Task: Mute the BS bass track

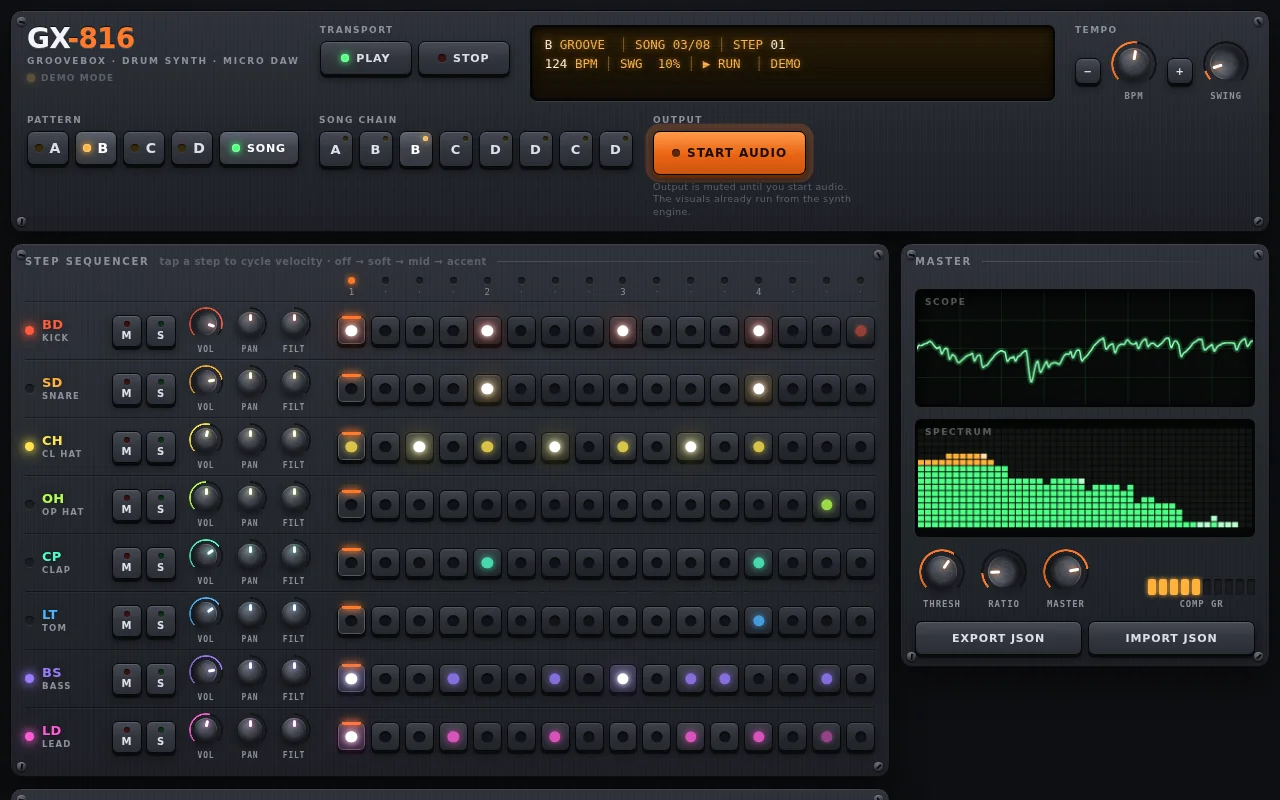Action: coord(127,679)
